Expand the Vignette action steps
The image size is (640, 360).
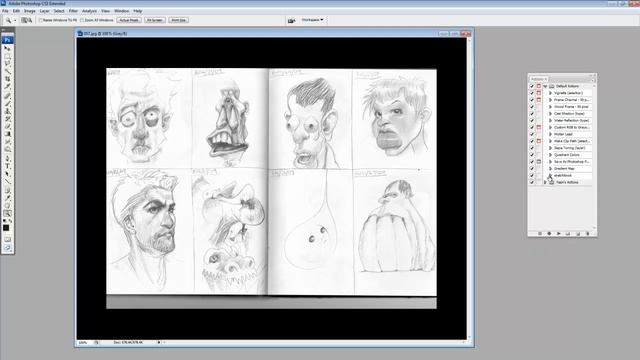[x=550, y=93]
